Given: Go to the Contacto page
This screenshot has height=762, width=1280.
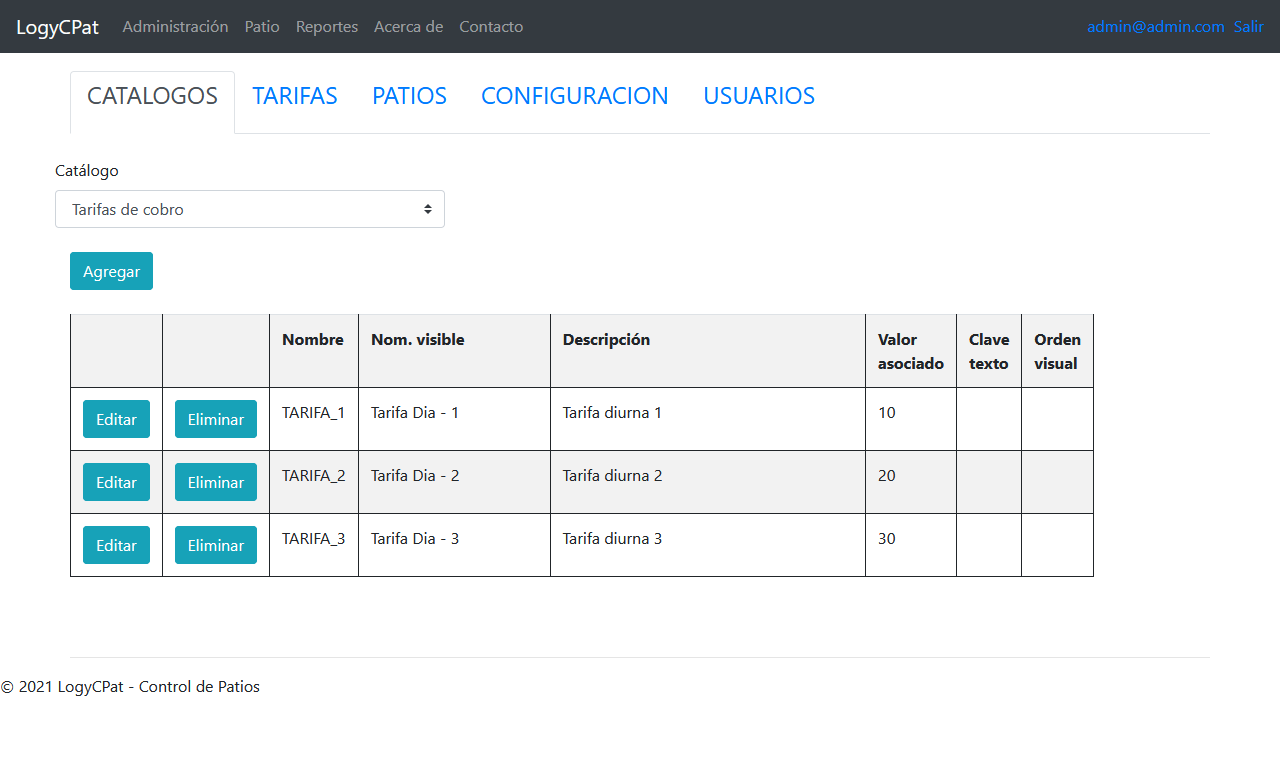Looking at the screenshot, I should [491, 27].
